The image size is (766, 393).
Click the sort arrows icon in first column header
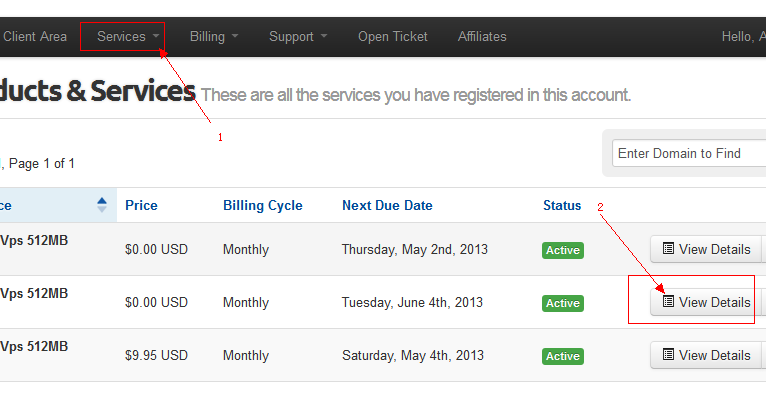pos(102,205)
